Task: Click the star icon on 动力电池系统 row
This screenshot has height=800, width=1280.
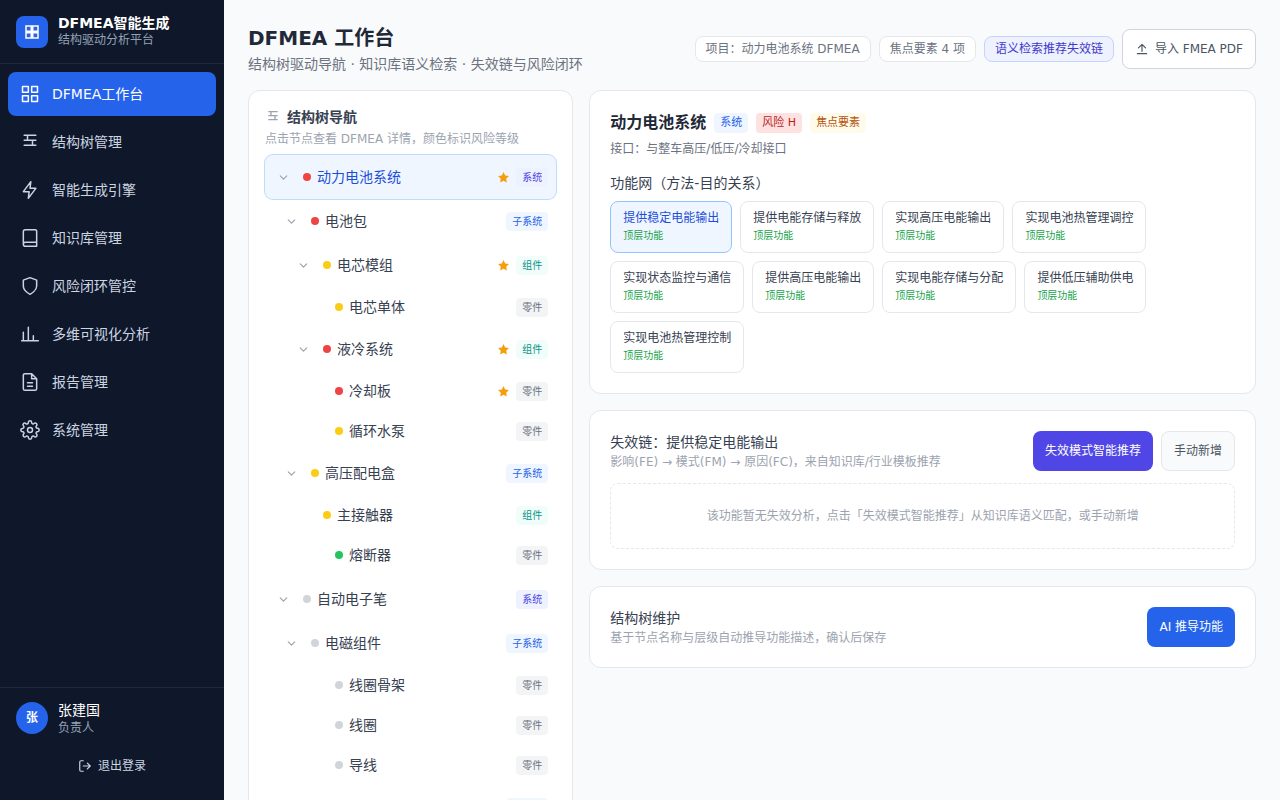Action: (504, 177)
